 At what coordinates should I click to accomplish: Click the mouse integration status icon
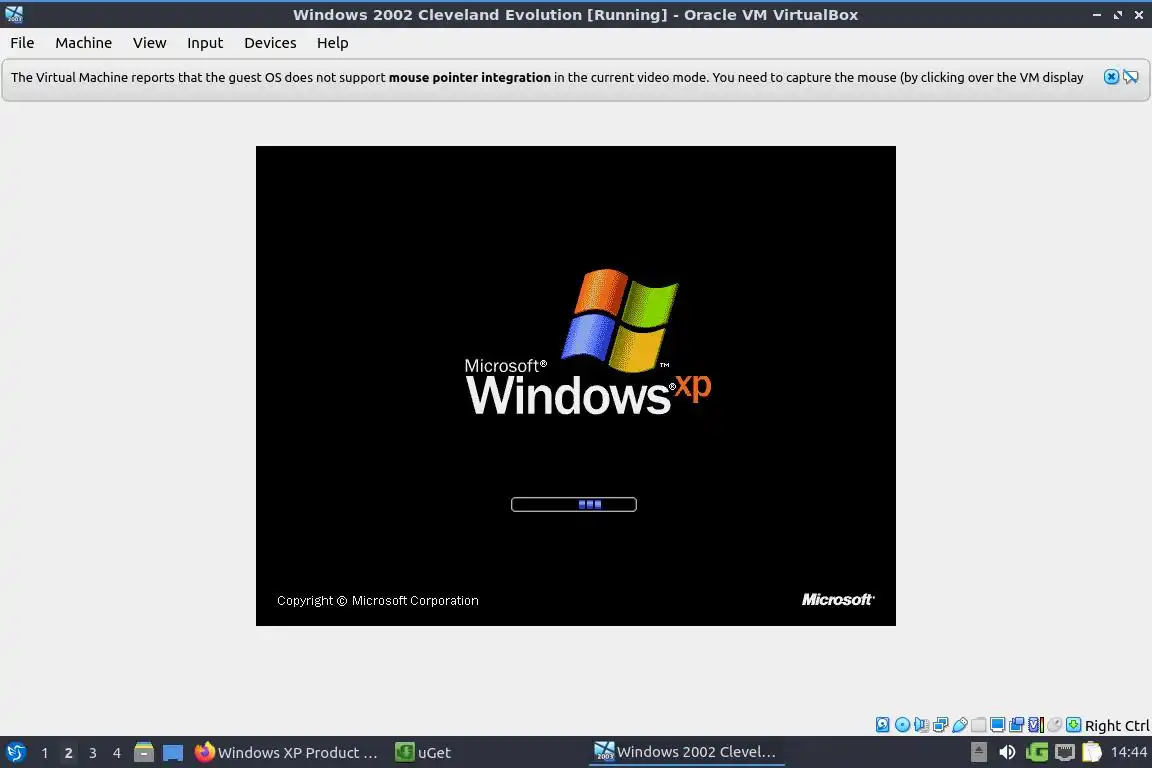click(1054, 725)
